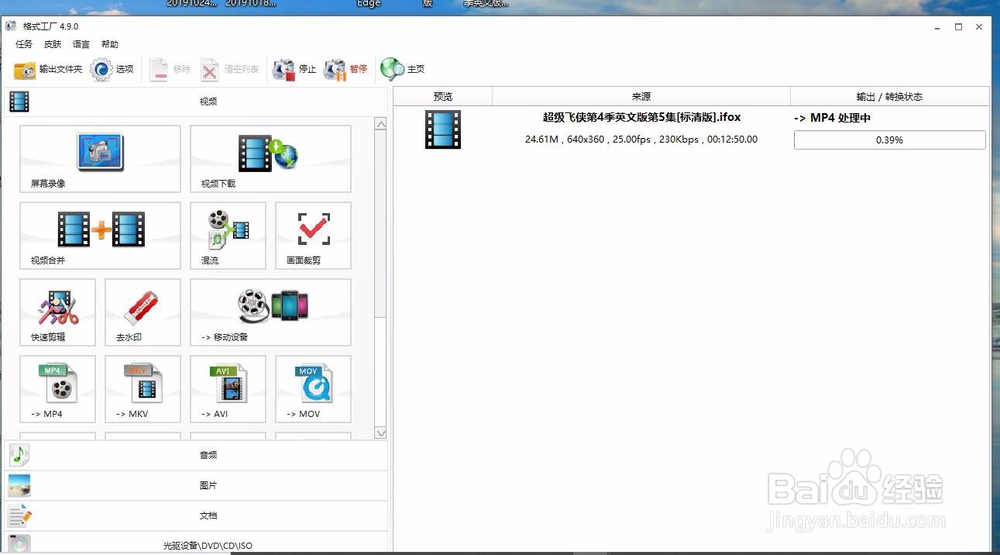Image resolution: width=1000 pixels, height=555 pixels.
Task: Click the 清空列表 clear list button
Action: pyautogui.click(x=230, y=69)
